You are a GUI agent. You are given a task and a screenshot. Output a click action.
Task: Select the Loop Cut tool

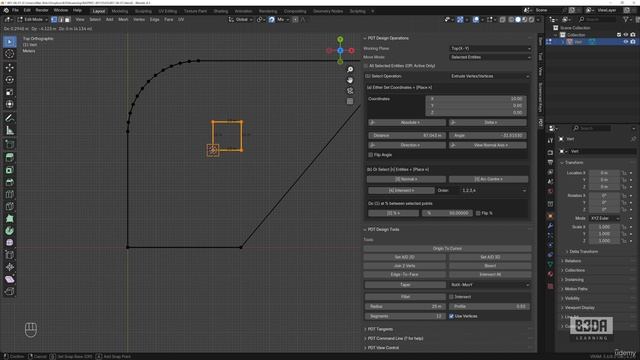pyautogui.click(x=10, y=194)
